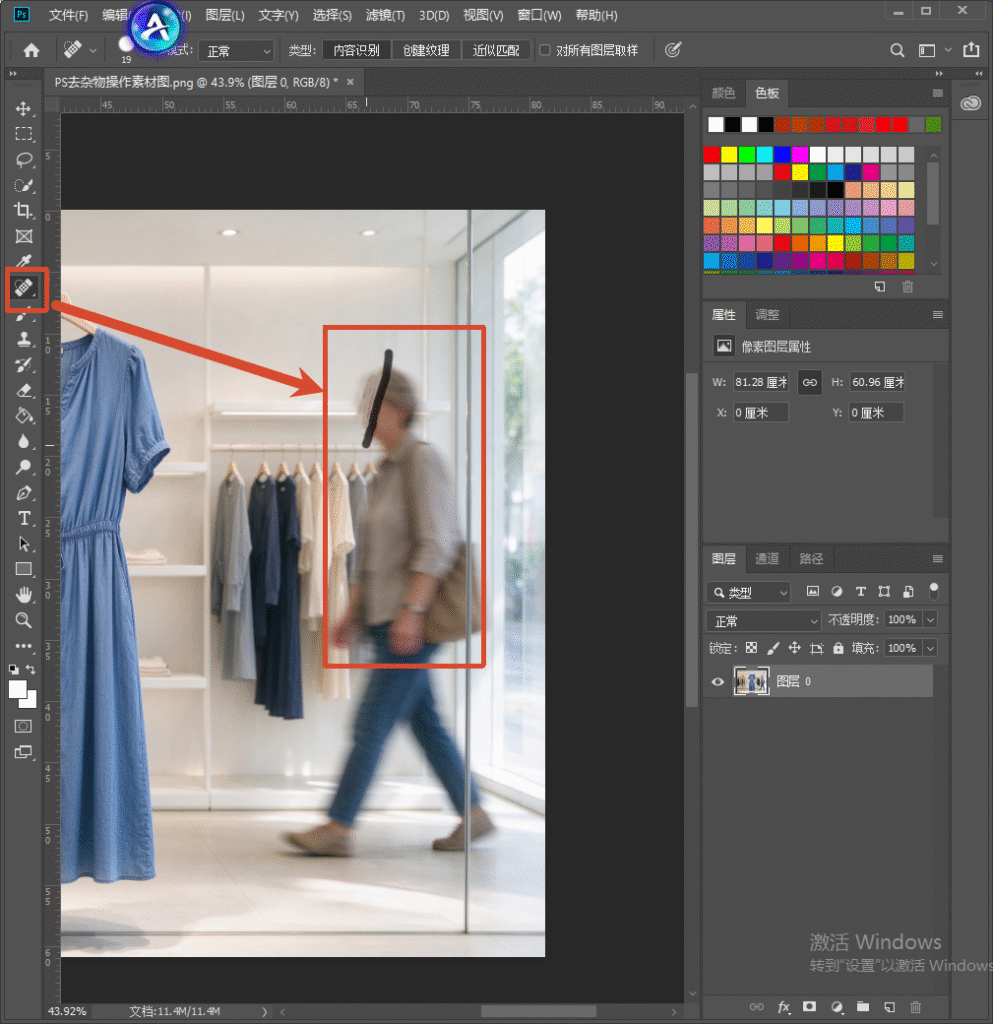
Task: Select the Horizontal Type tool
Action: 24,519
